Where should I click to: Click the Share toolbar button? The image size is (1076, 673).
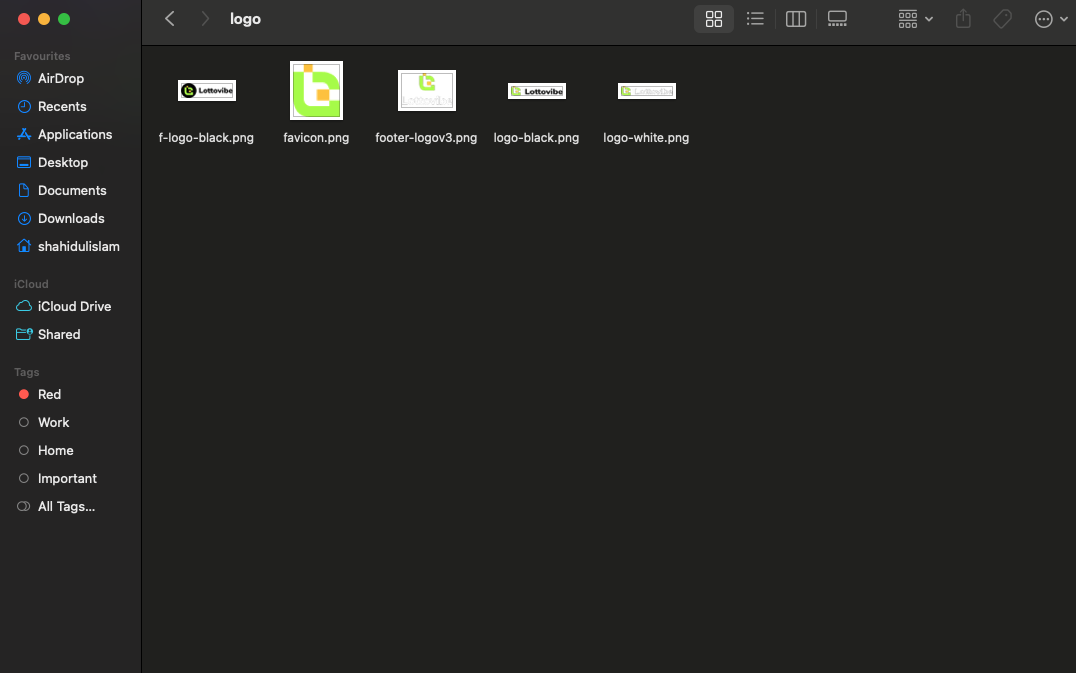pyautogui.click(x=963, y=19)
